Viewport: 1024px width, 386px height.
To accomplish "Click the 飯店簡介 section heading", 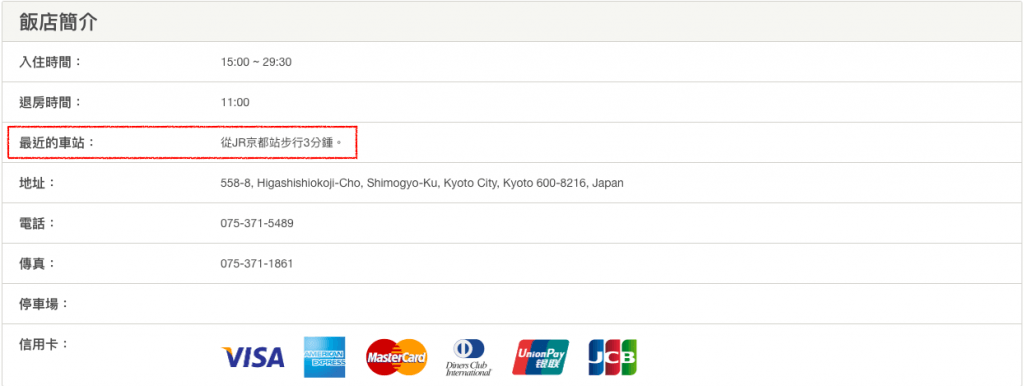I will click(x=58, y=22).
